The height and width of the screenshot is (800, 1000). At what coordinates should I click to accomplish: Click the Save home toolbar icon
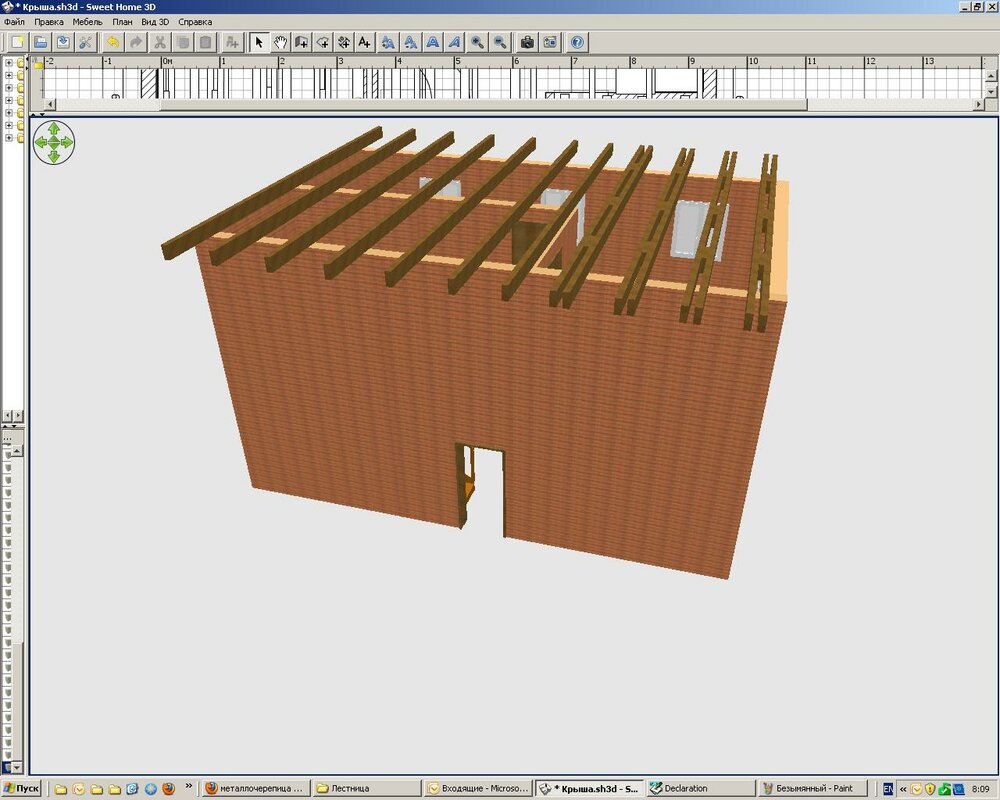(x=63, y=42)
